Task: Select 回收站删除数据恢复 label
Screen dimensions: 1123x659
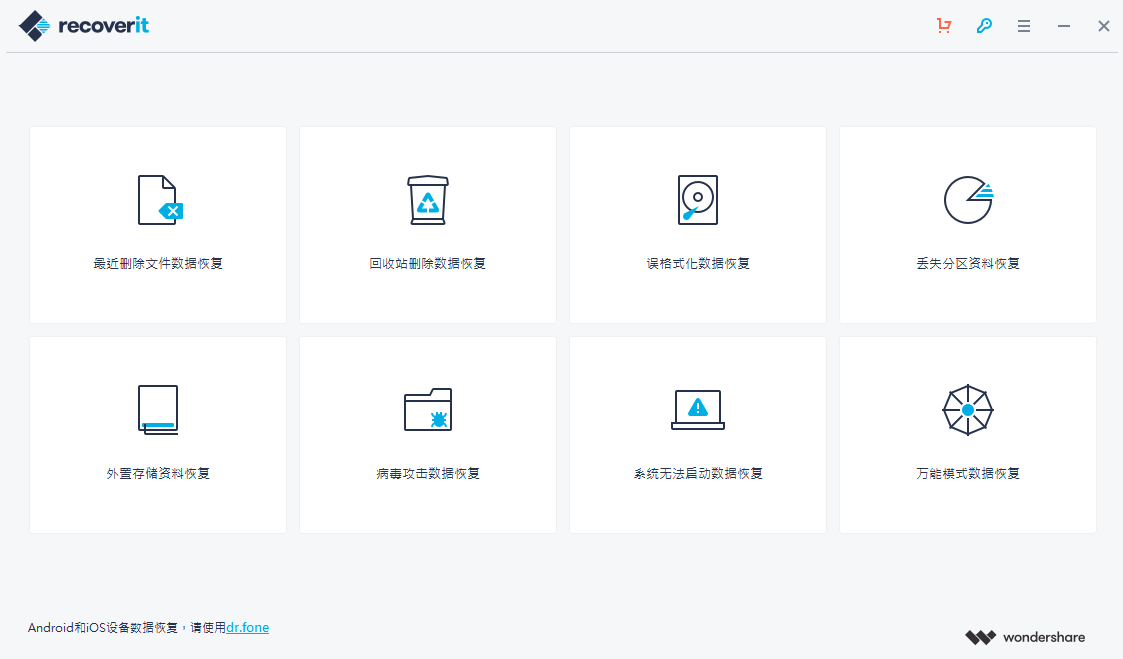Action: 428,264
